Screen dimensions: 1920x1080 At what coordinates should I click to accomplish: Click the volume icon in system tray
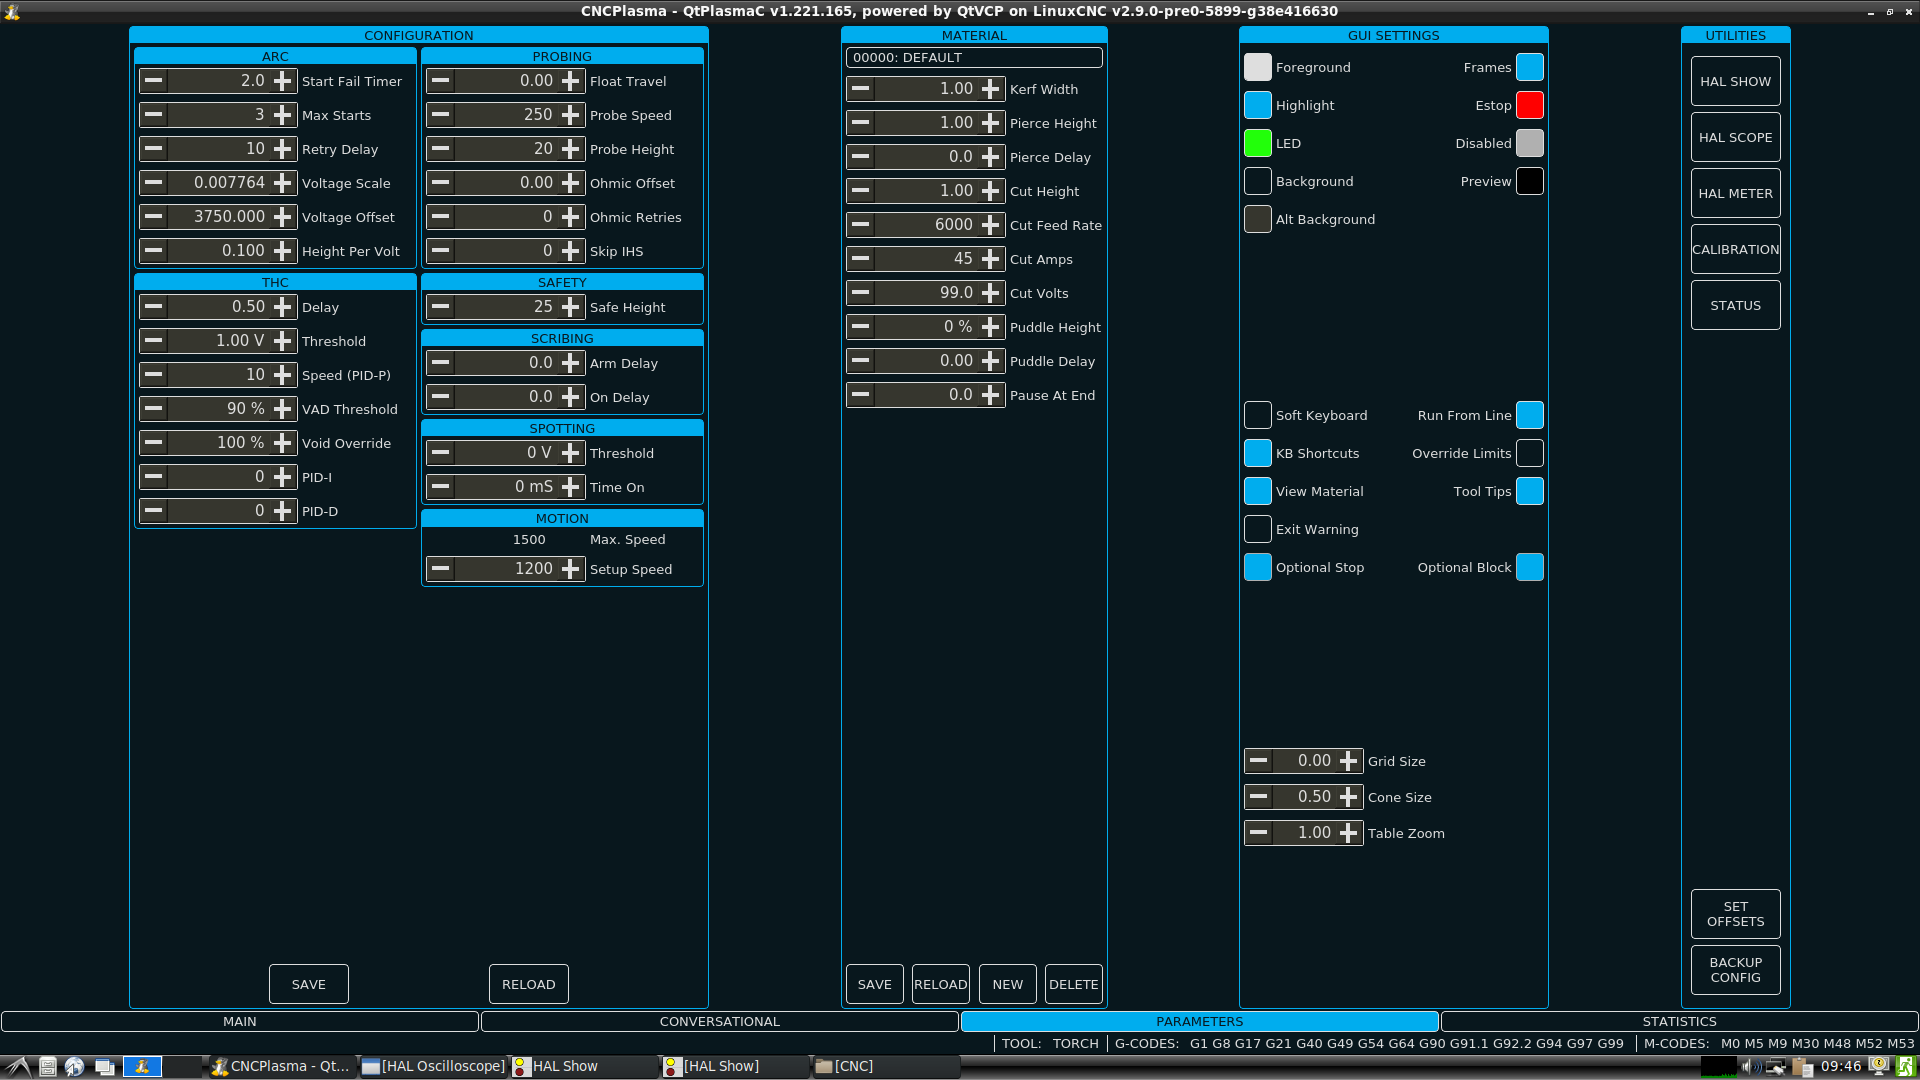tap(1751, 1066)
